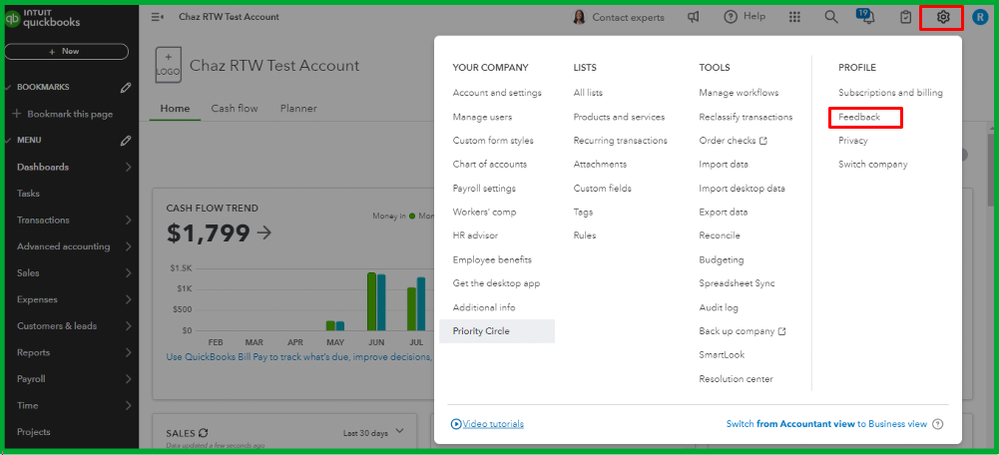The image size is (999, 455).
Task: Open Subscriptions and billing
Action: 891,92
